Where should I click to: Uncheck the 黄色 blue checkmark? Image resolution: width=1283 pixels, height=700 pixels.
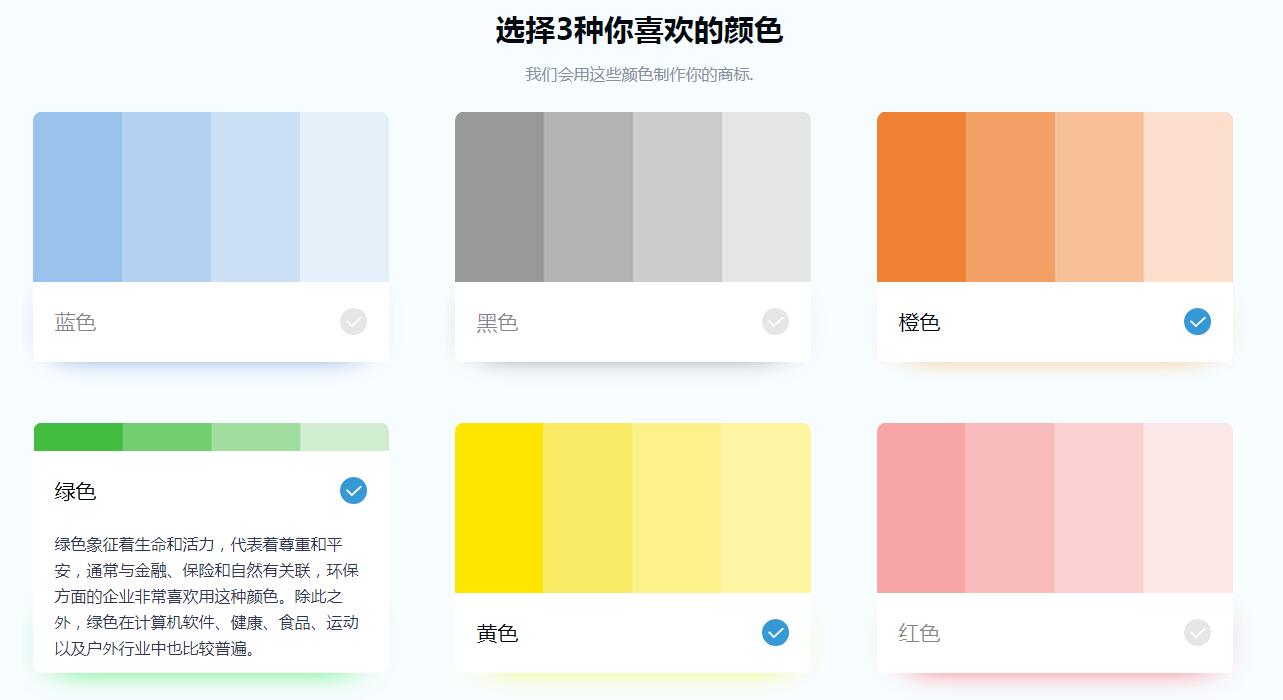tap(775, 633)
